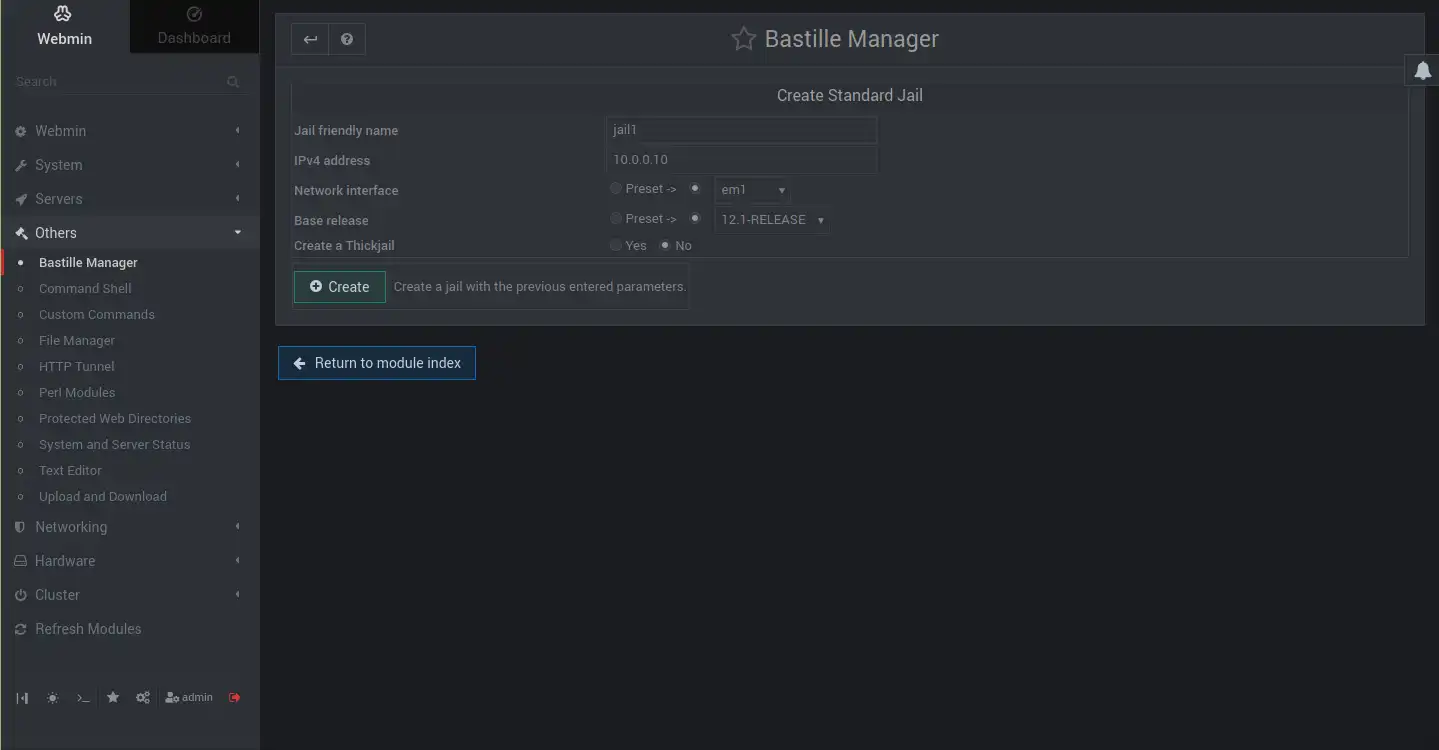Select Preset radio for Network interface
Screen dimensions: 1439x750
[x=616, y=188]
